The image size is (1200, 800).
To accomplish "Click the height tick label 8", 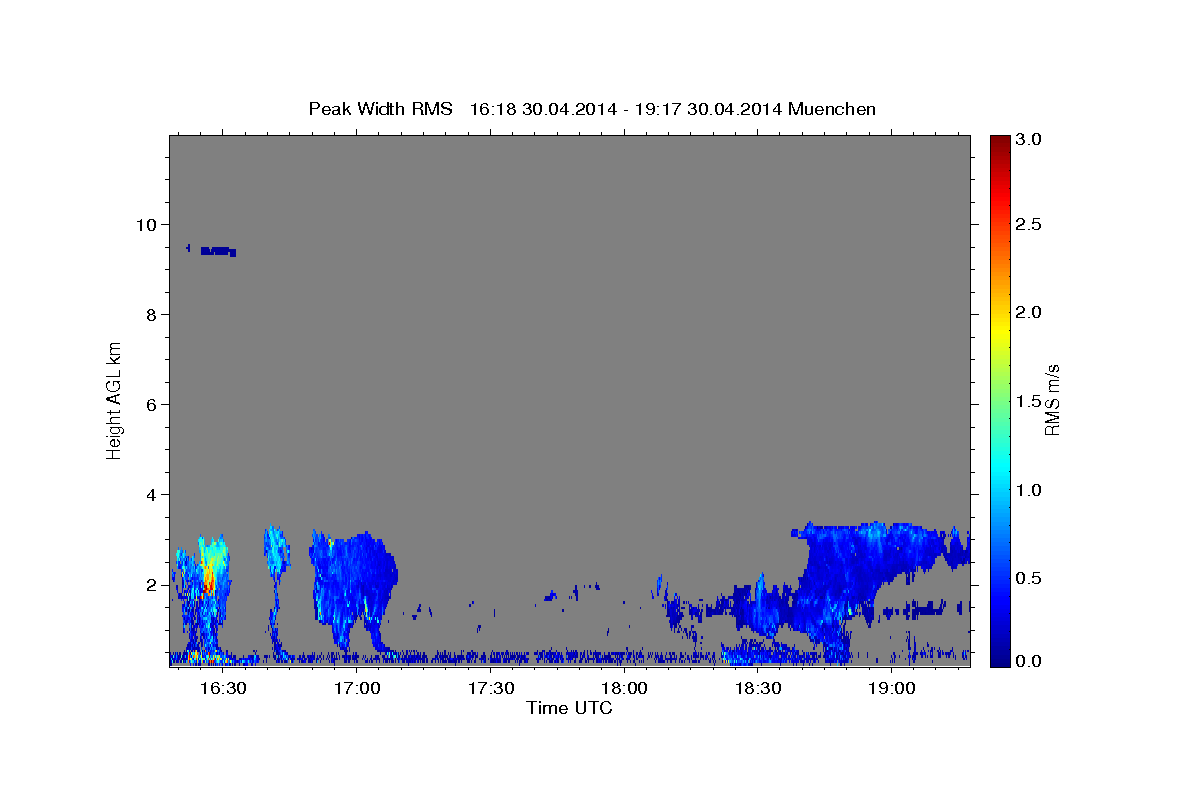I will (153, 314).
